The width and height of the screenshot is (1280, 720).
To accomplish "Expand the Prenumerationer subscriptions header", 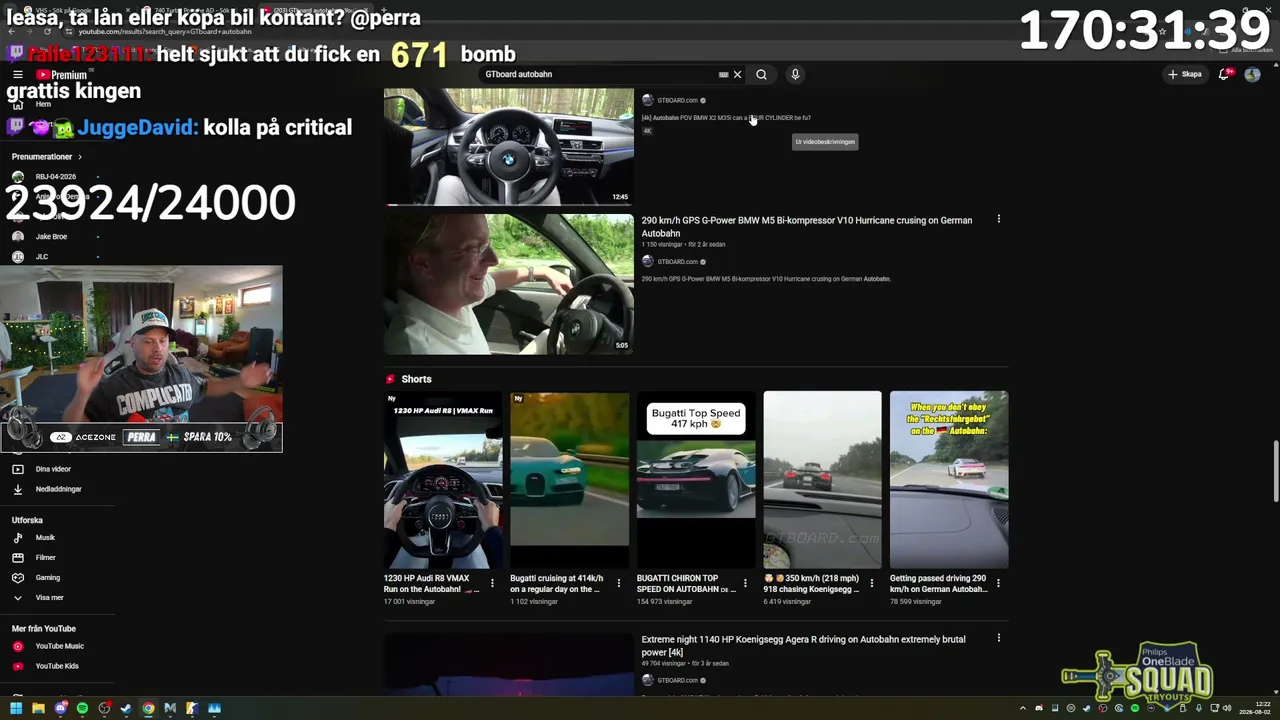I will tap(47, 157).
